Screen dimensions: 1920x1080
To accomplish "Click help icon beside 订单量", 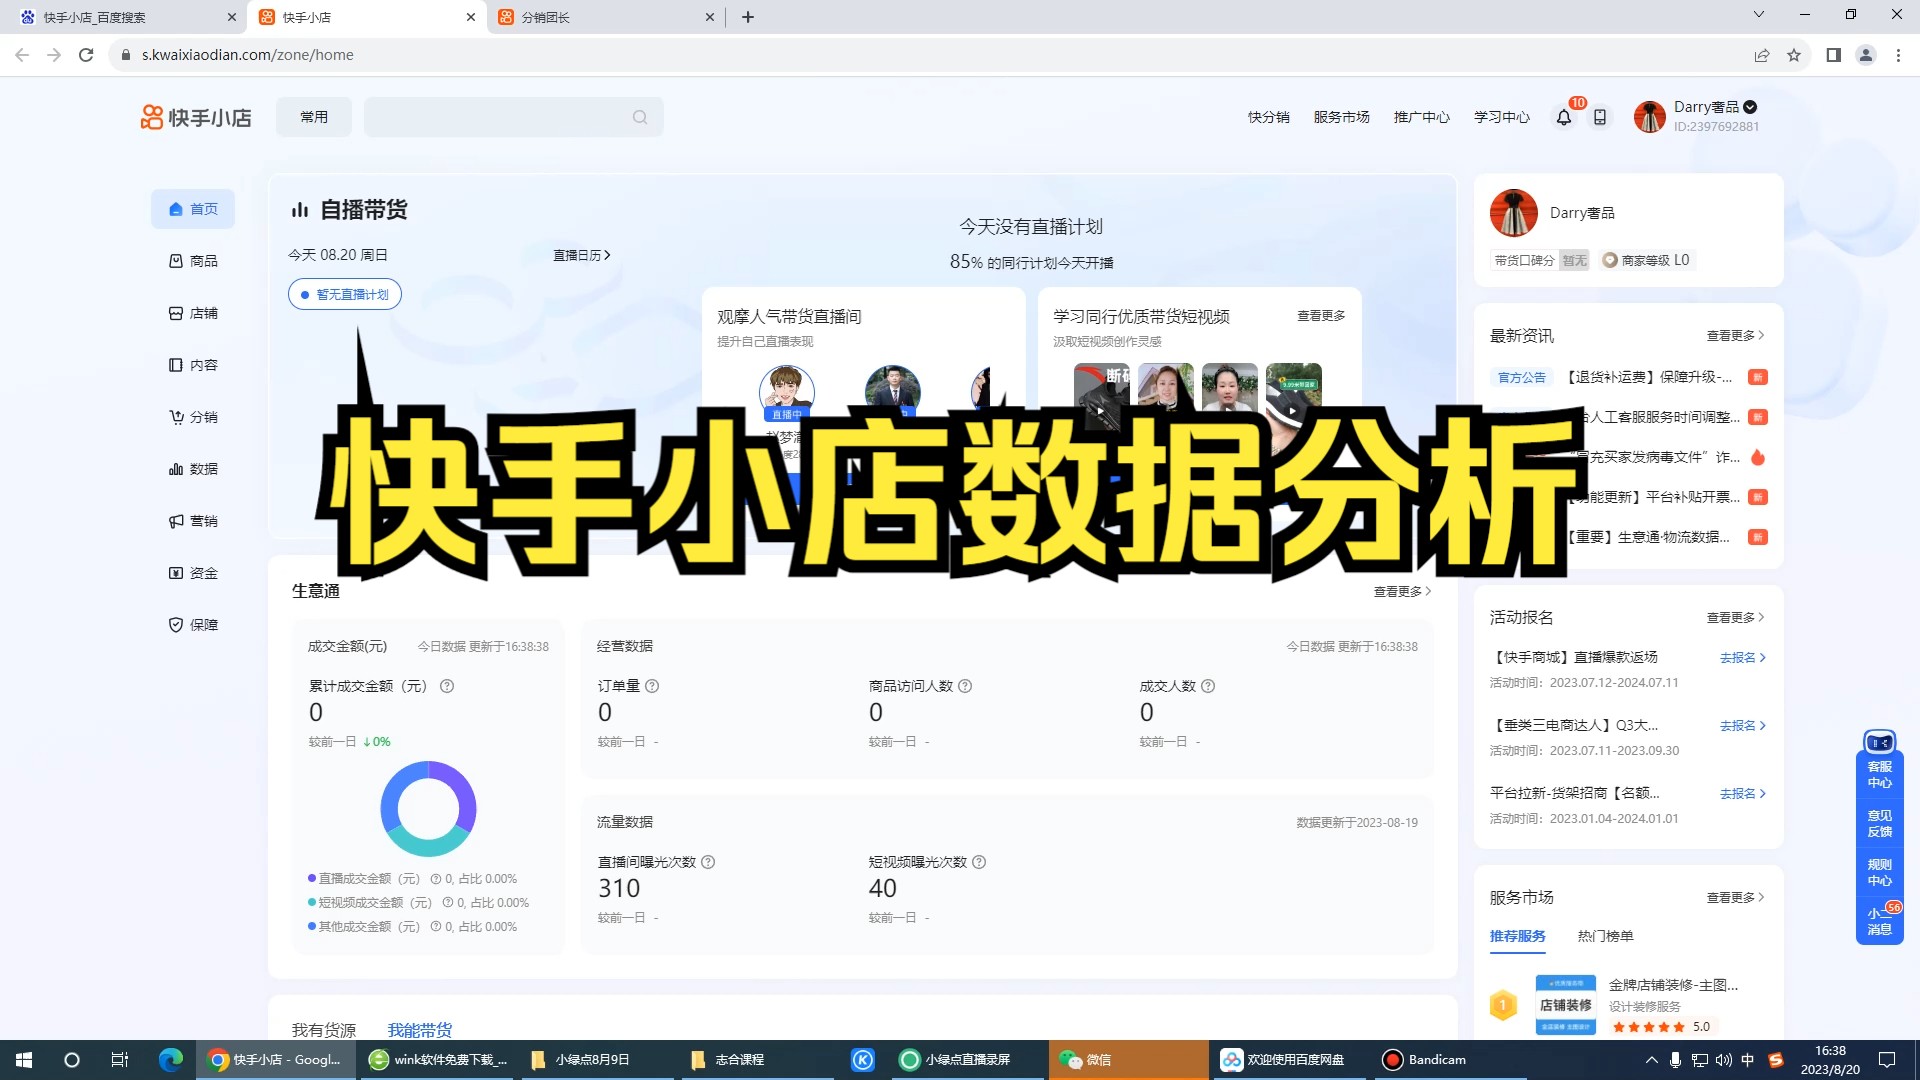I will pyautogui.click(x=652, y=686).
